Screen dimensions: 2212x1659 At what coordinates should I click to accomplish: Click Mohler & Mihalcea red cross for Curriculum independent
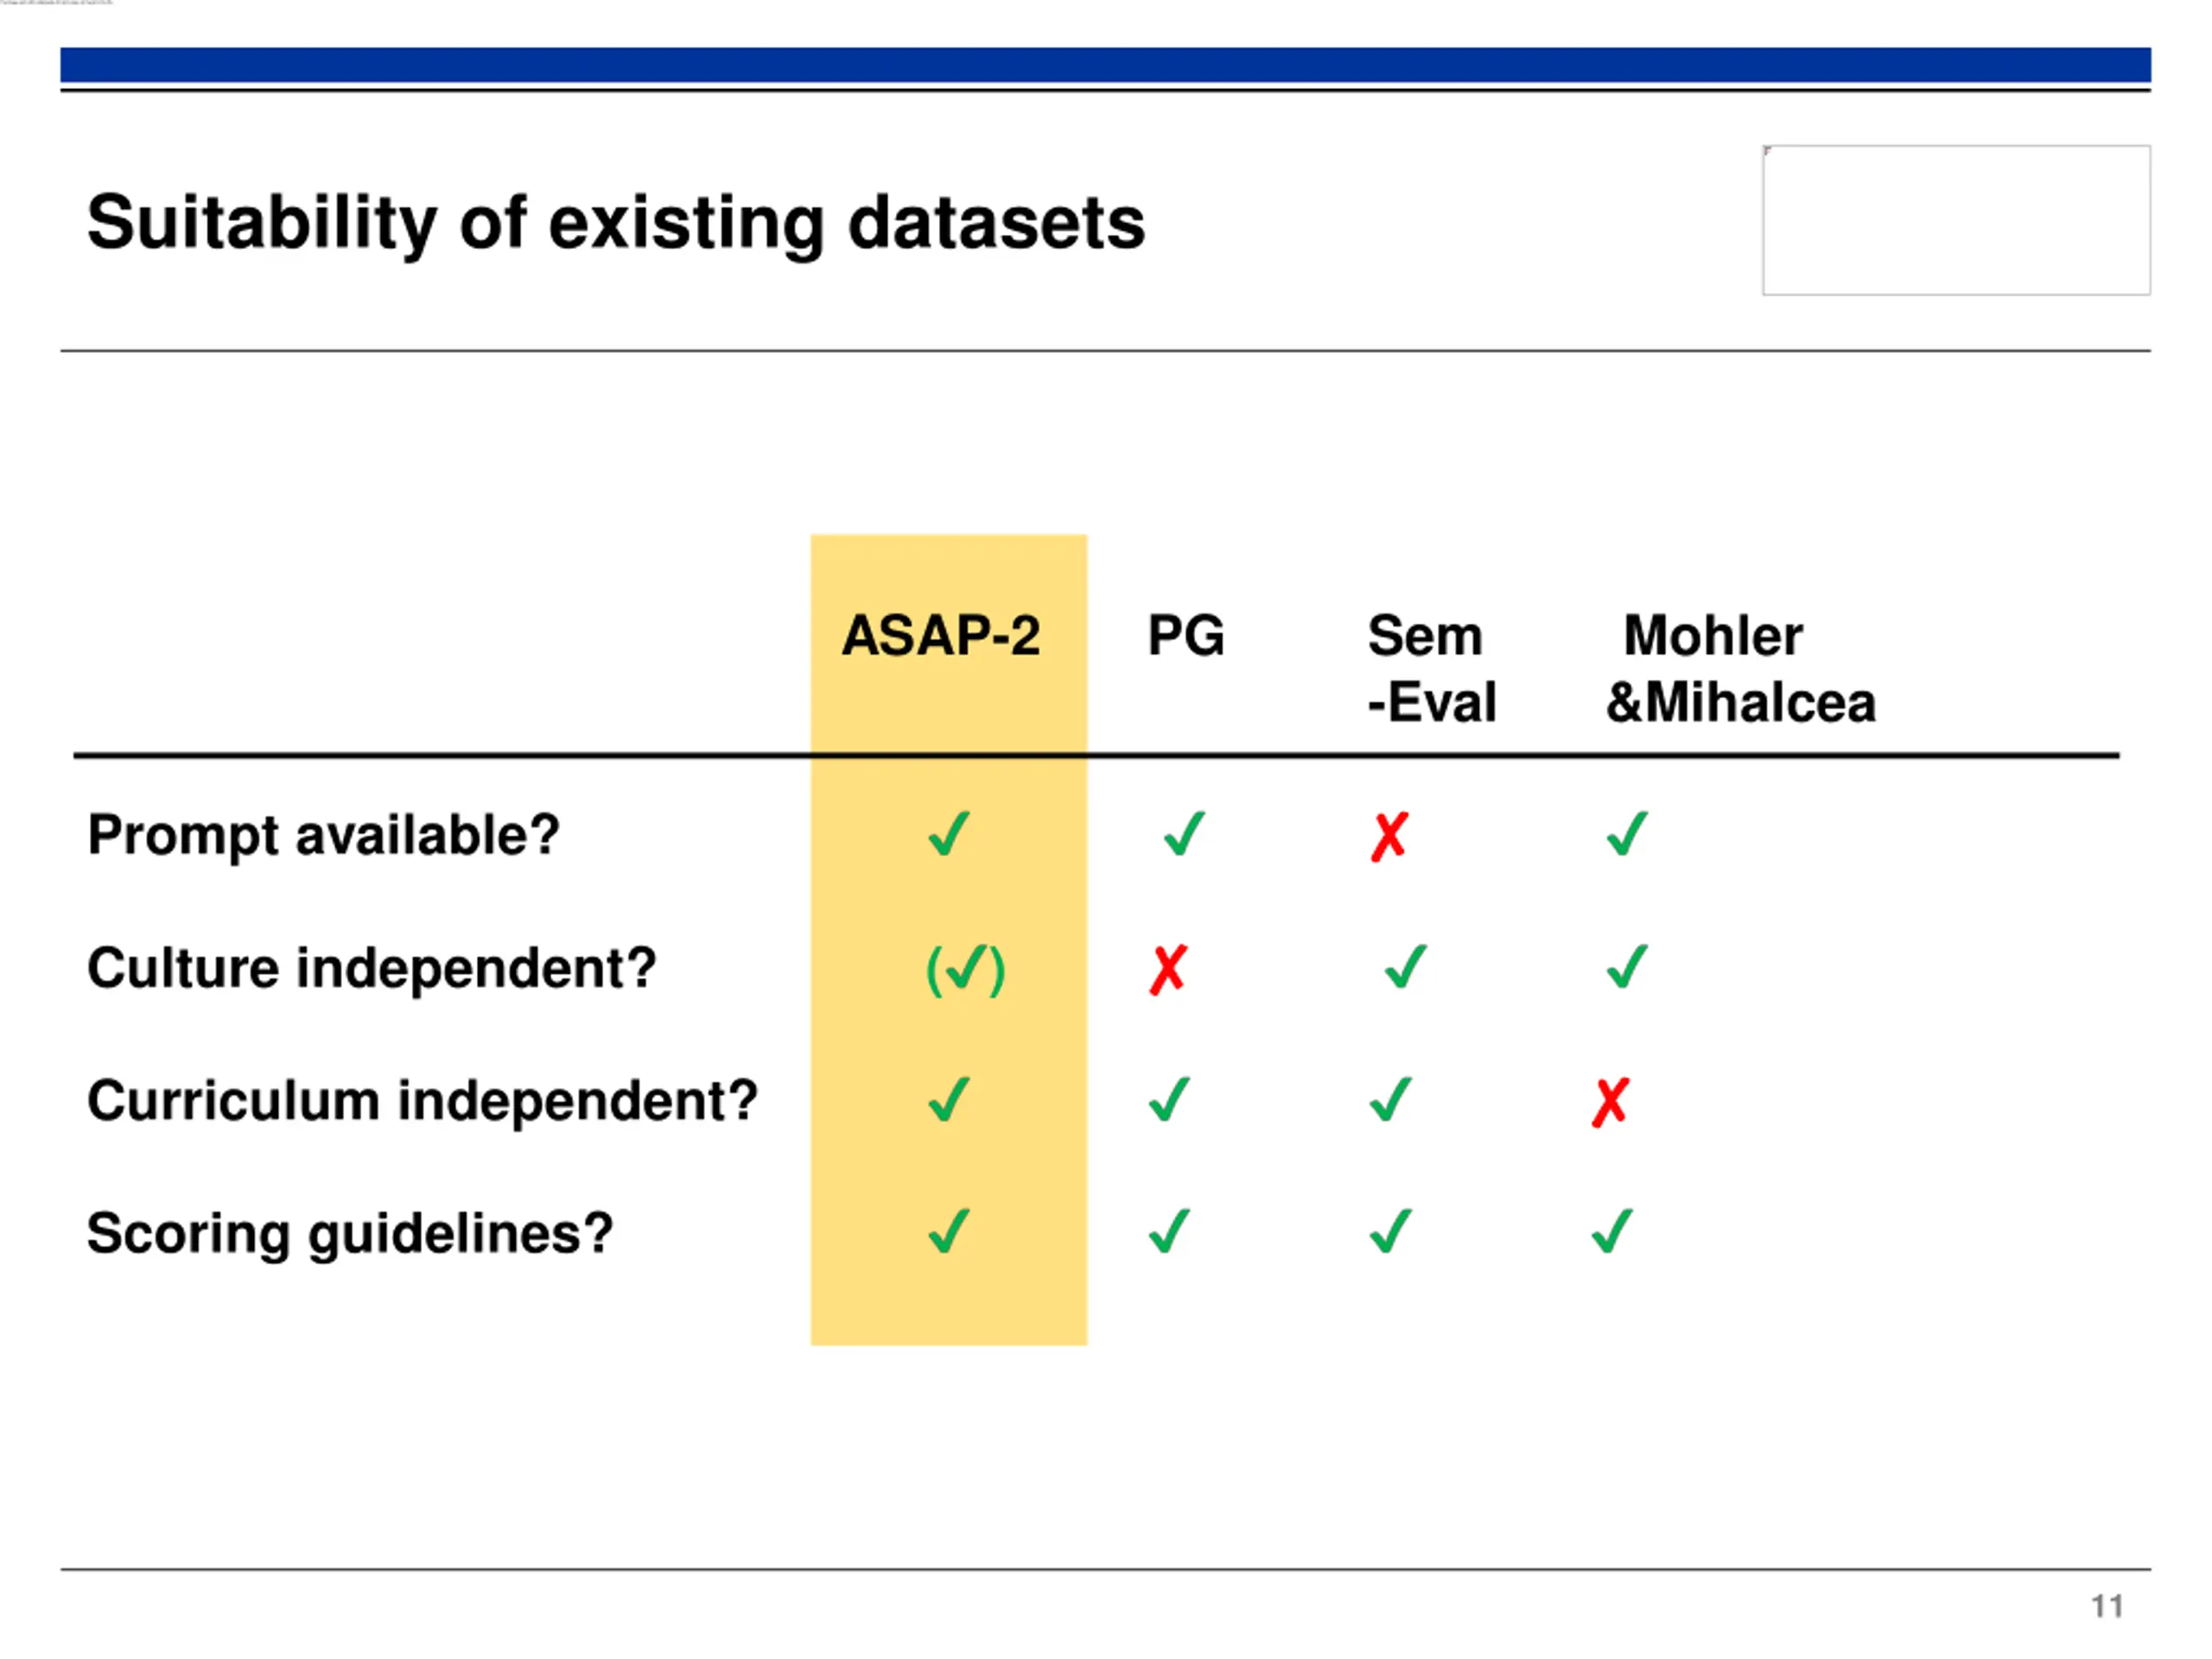click(1611, 1102)
